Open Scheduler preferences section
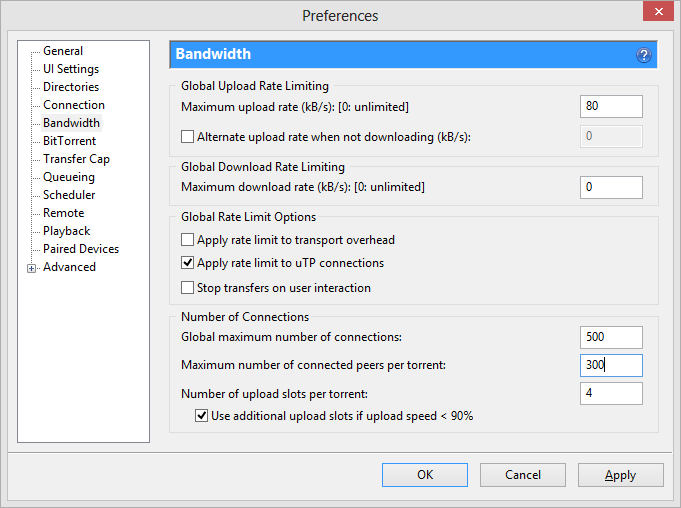This screenshot has width=681, height=508. pyautogui.click(x=69, y=195)
